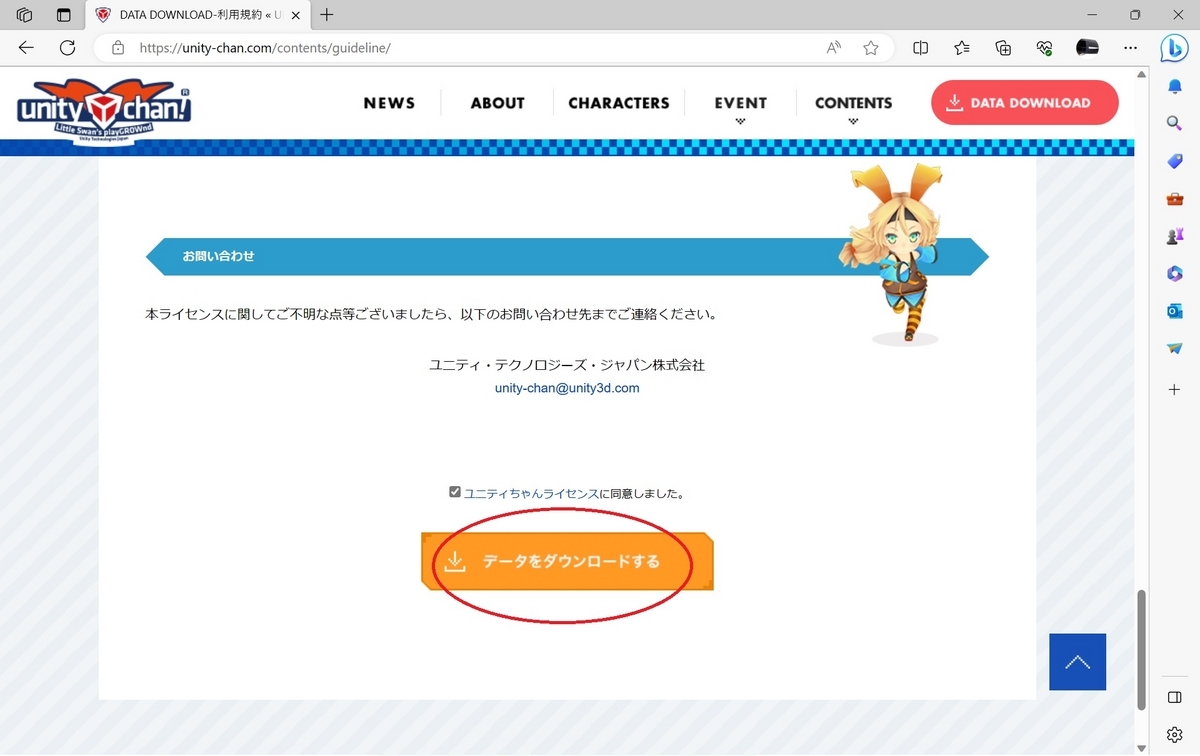
Task: Add a sidebar app with the plus icon
Action: (1175, 389)
